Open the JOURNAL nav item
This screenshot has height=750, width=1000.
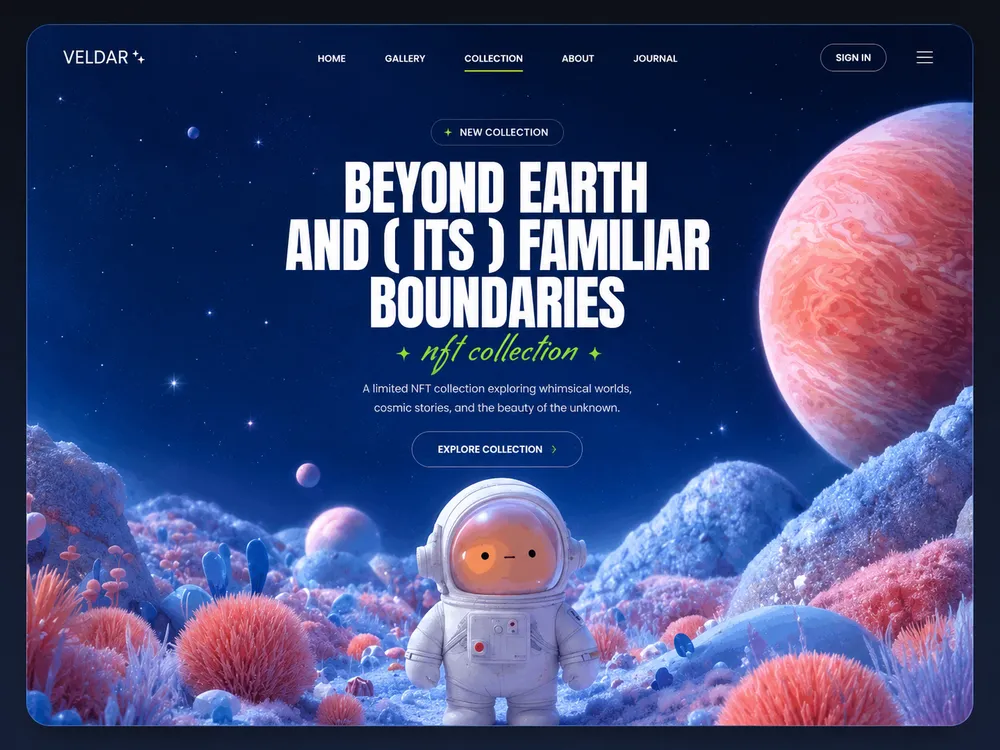coord(655,58)
